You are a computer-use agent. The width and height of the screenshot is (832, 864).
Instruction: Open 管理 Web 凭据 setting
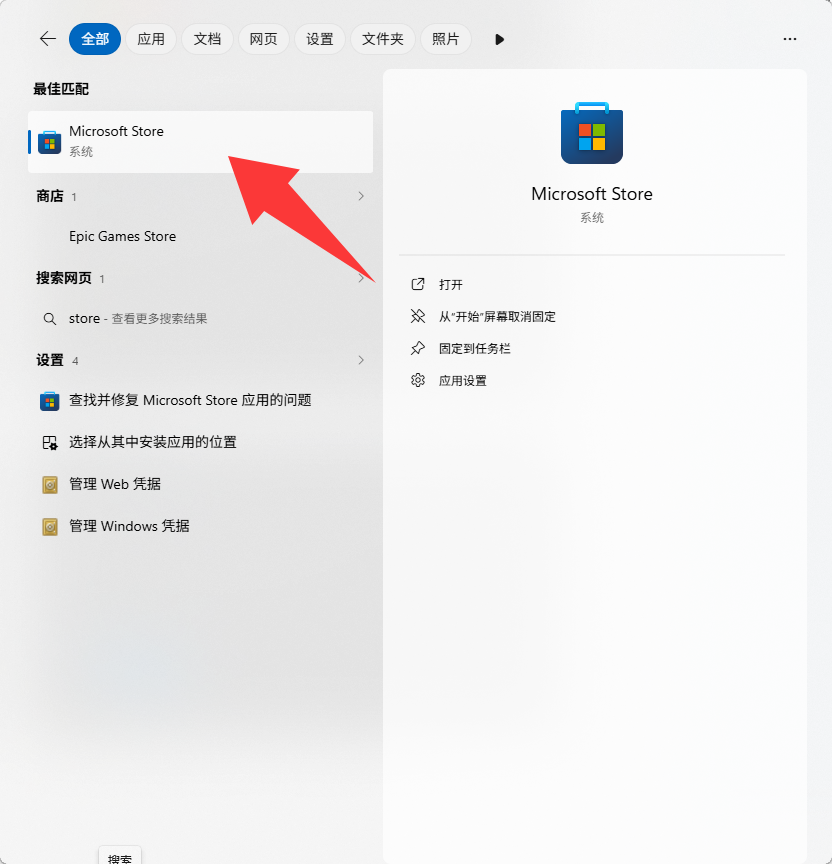point(115,484)
